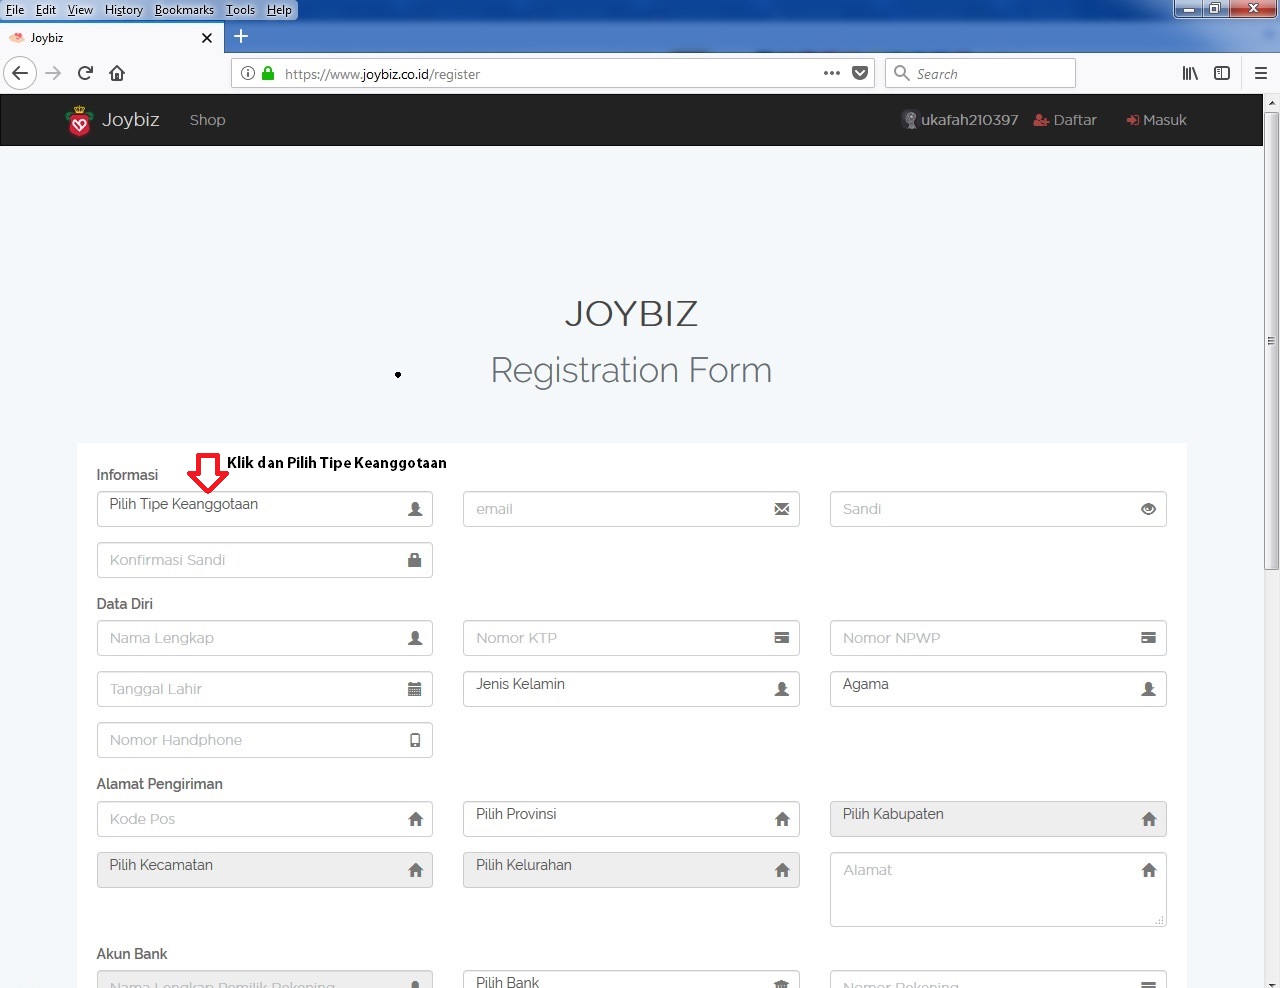Open a new browser tab
Viewport: 1280px width, 988px height.
pos(241,37)
